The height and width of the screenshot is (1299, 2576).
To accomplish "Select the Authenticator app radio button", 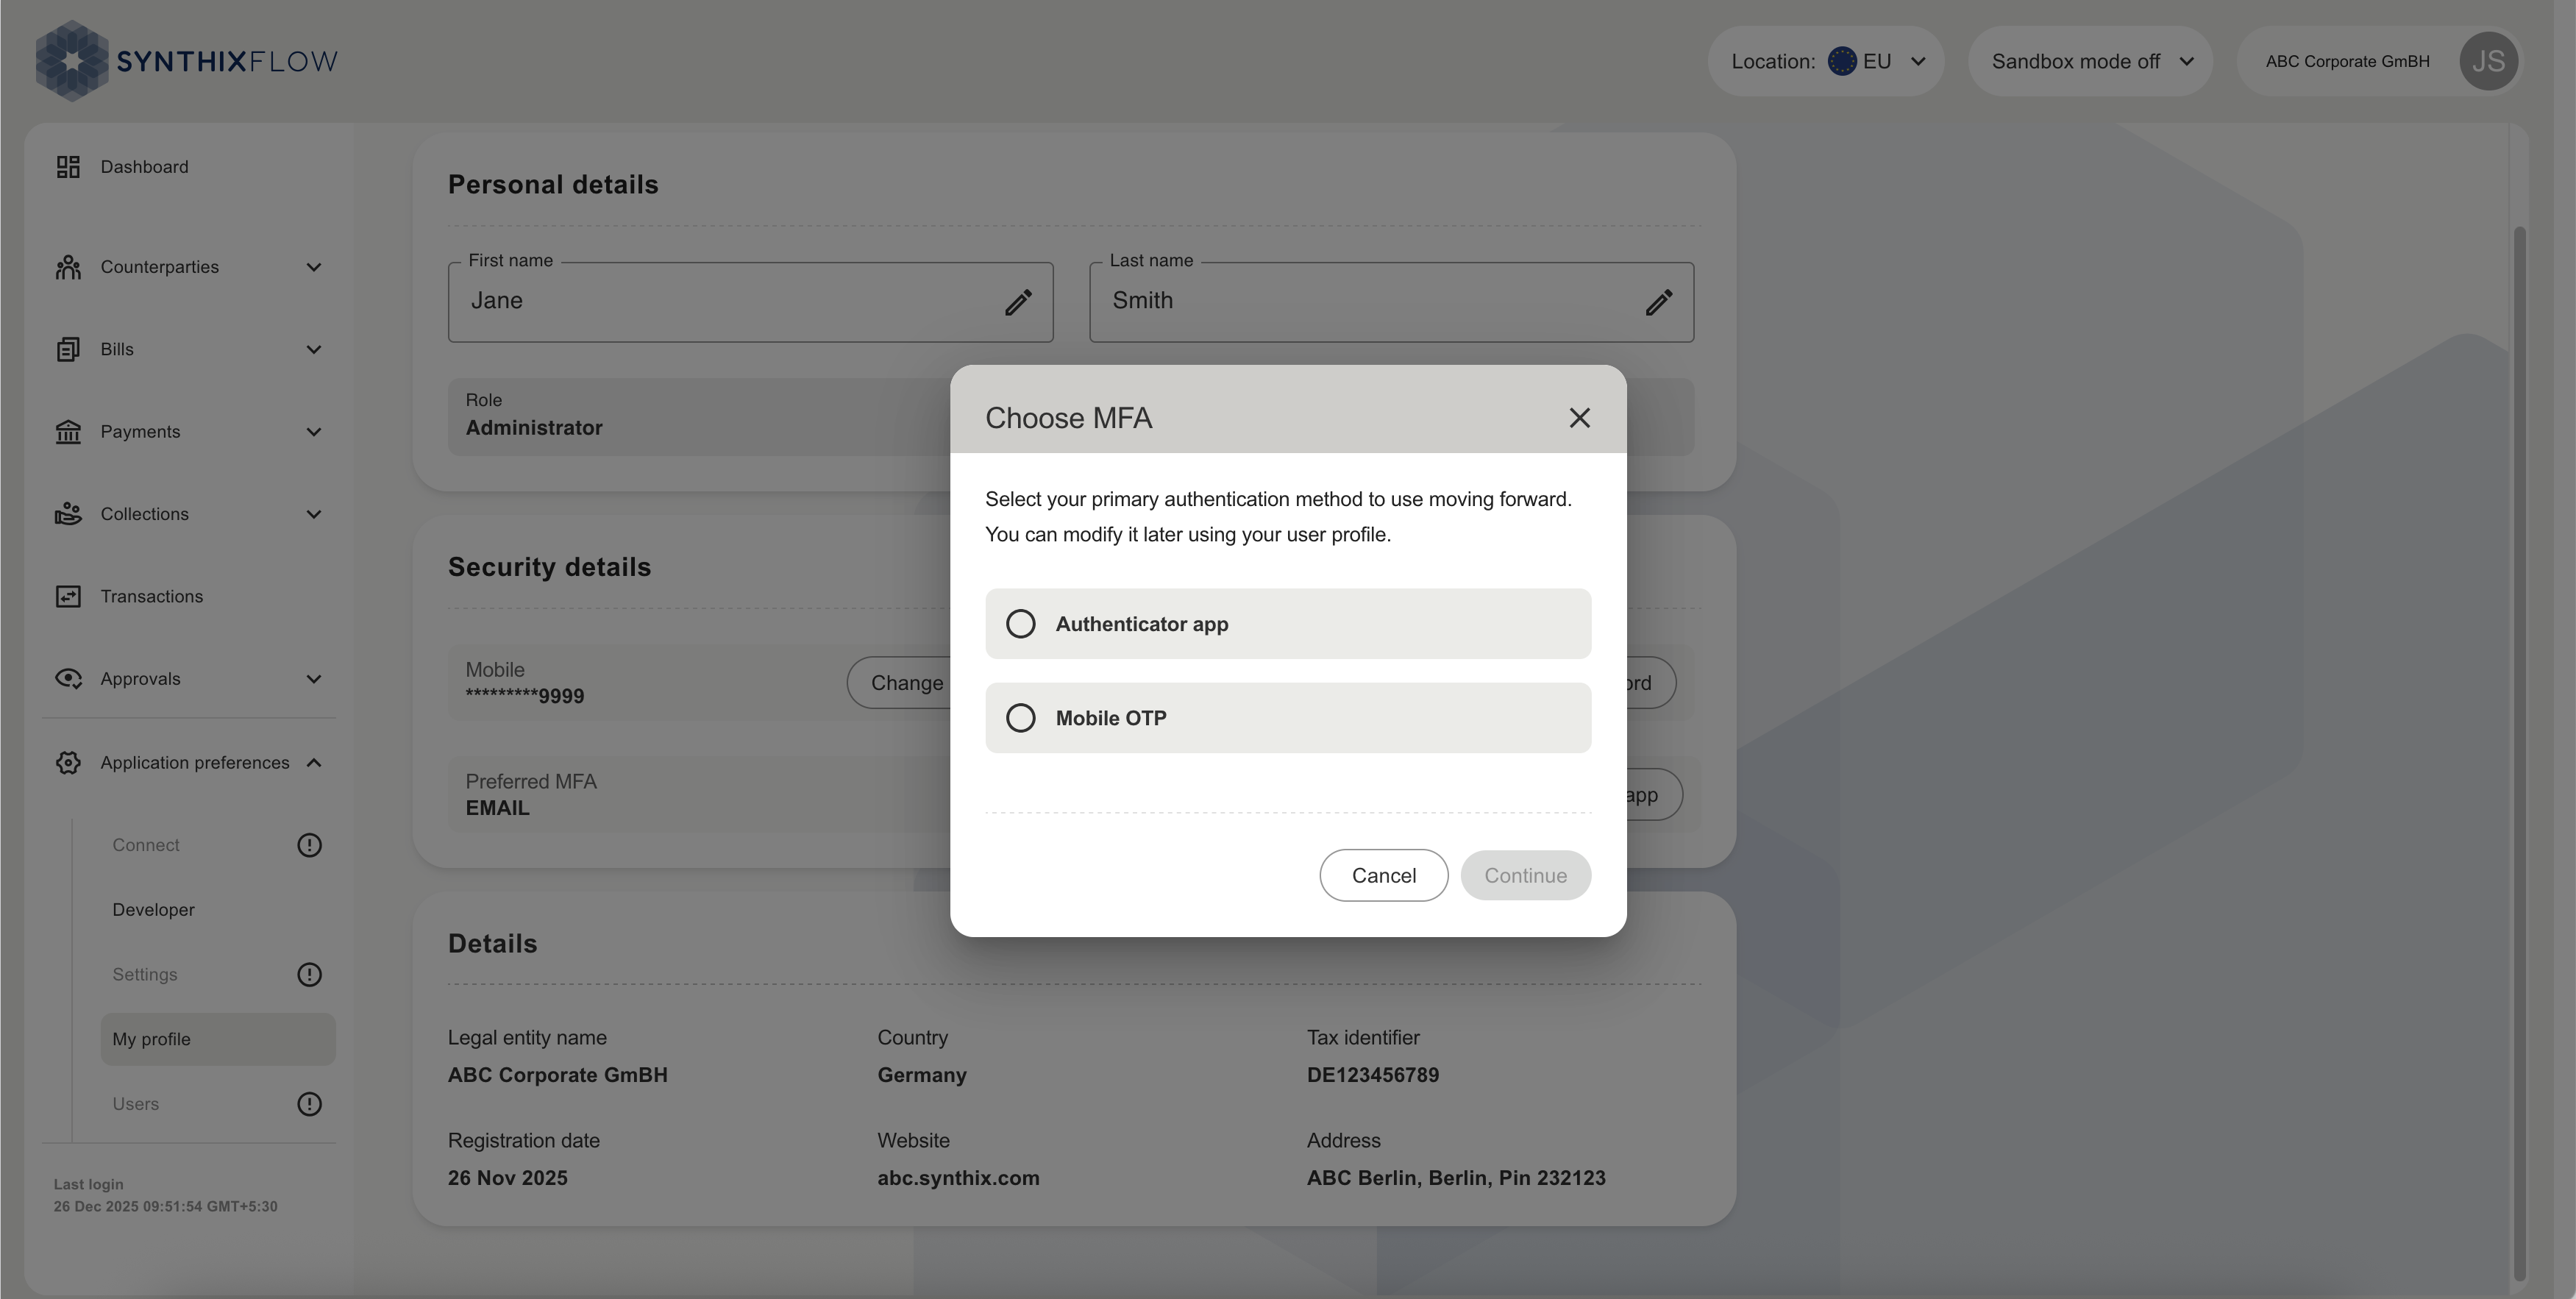I will (1020, 624).
